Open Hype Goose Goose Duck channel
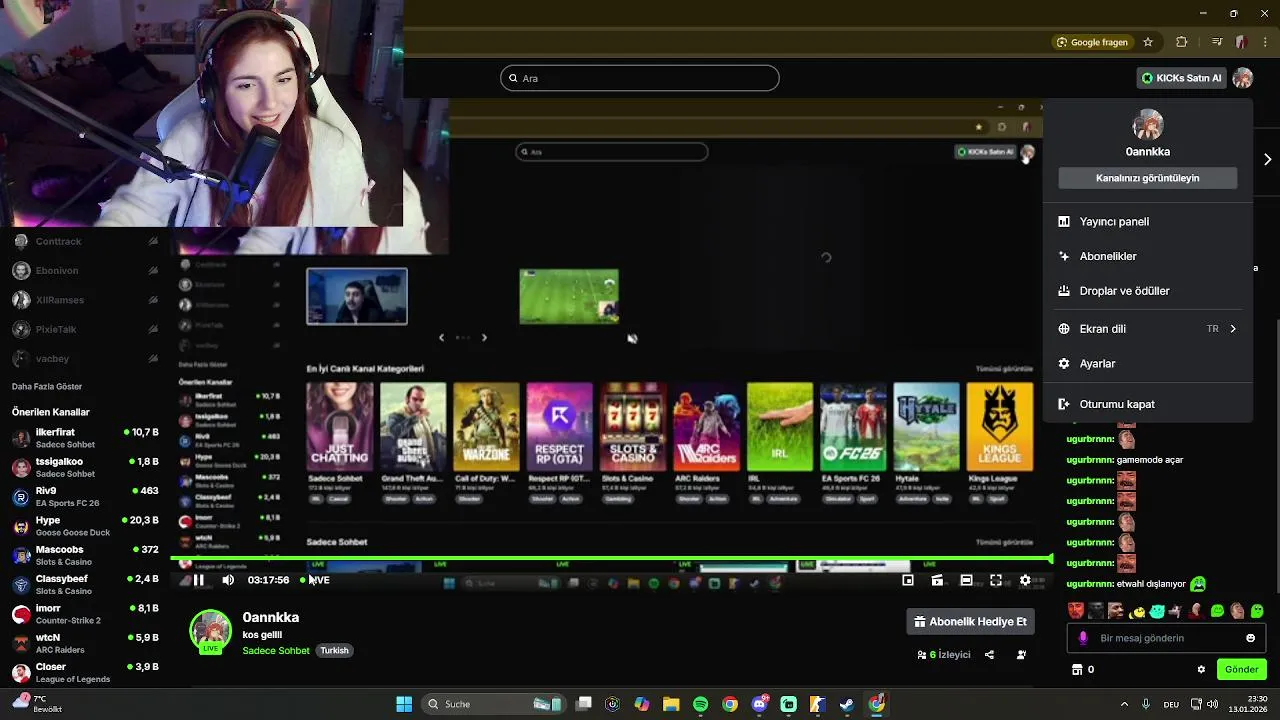 pyautogui.click(x=85, y=526)
